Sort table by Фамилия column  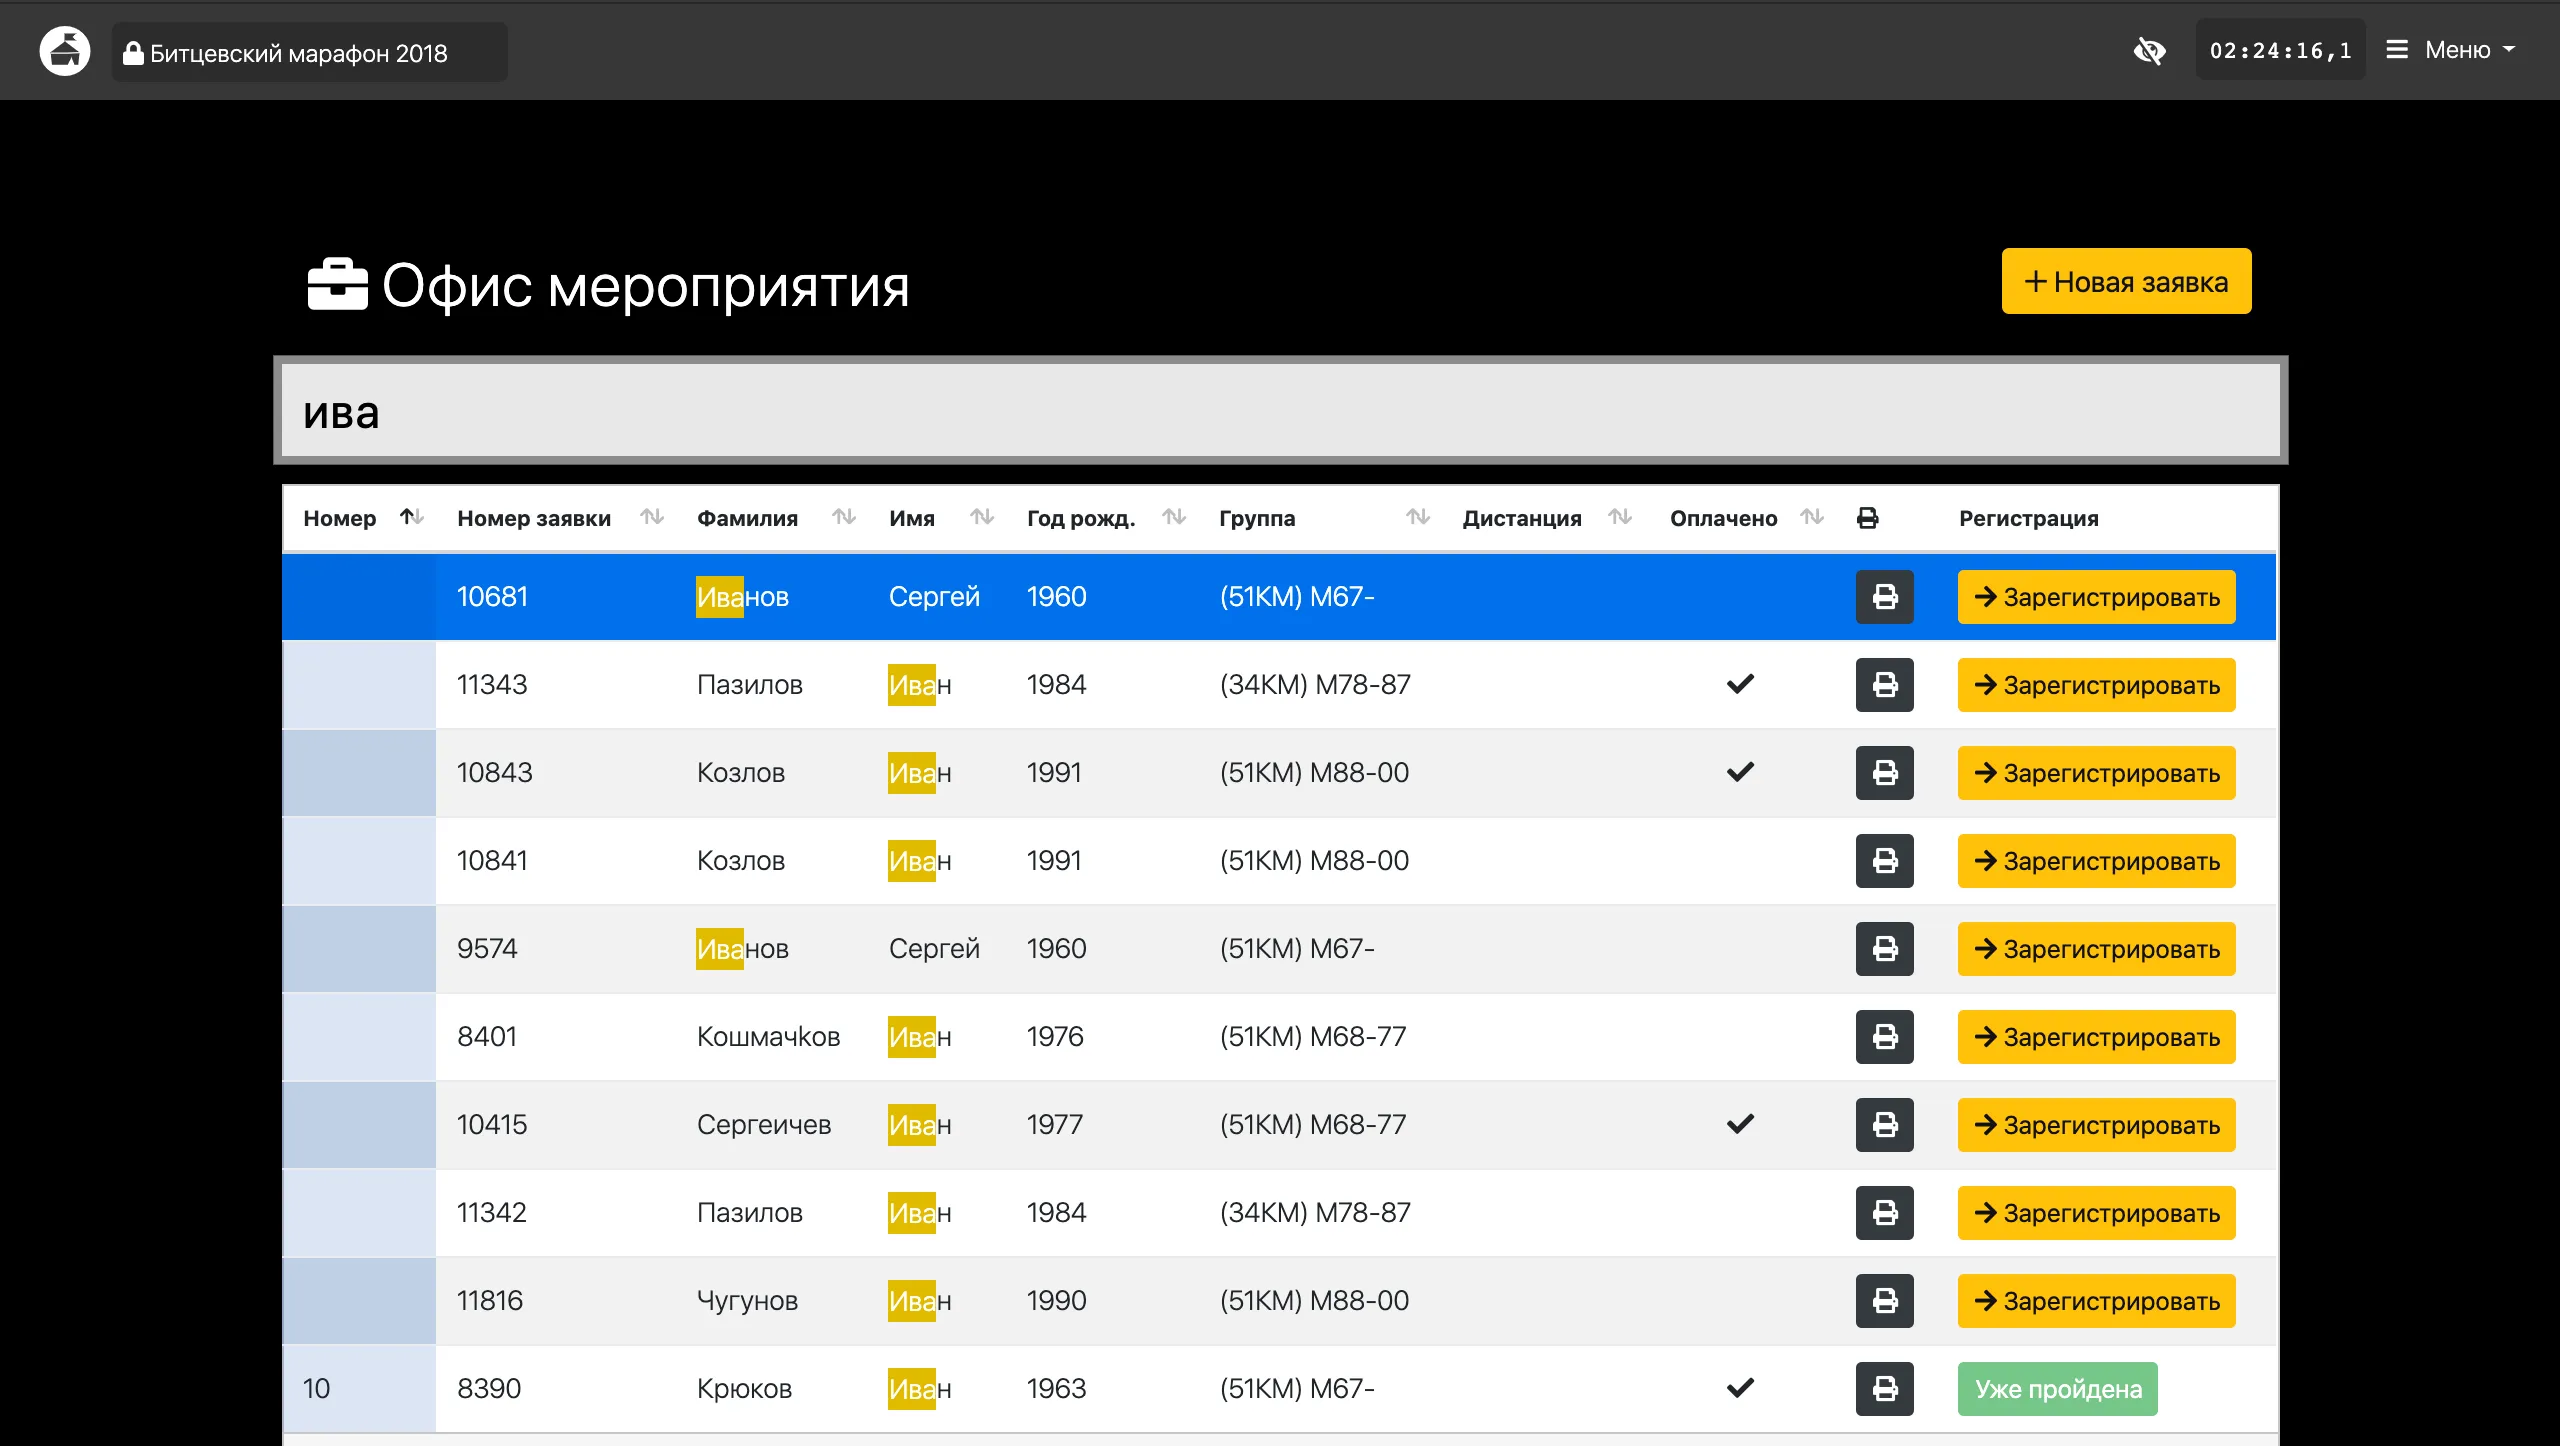pyautogui.click(x=844, y=517)
